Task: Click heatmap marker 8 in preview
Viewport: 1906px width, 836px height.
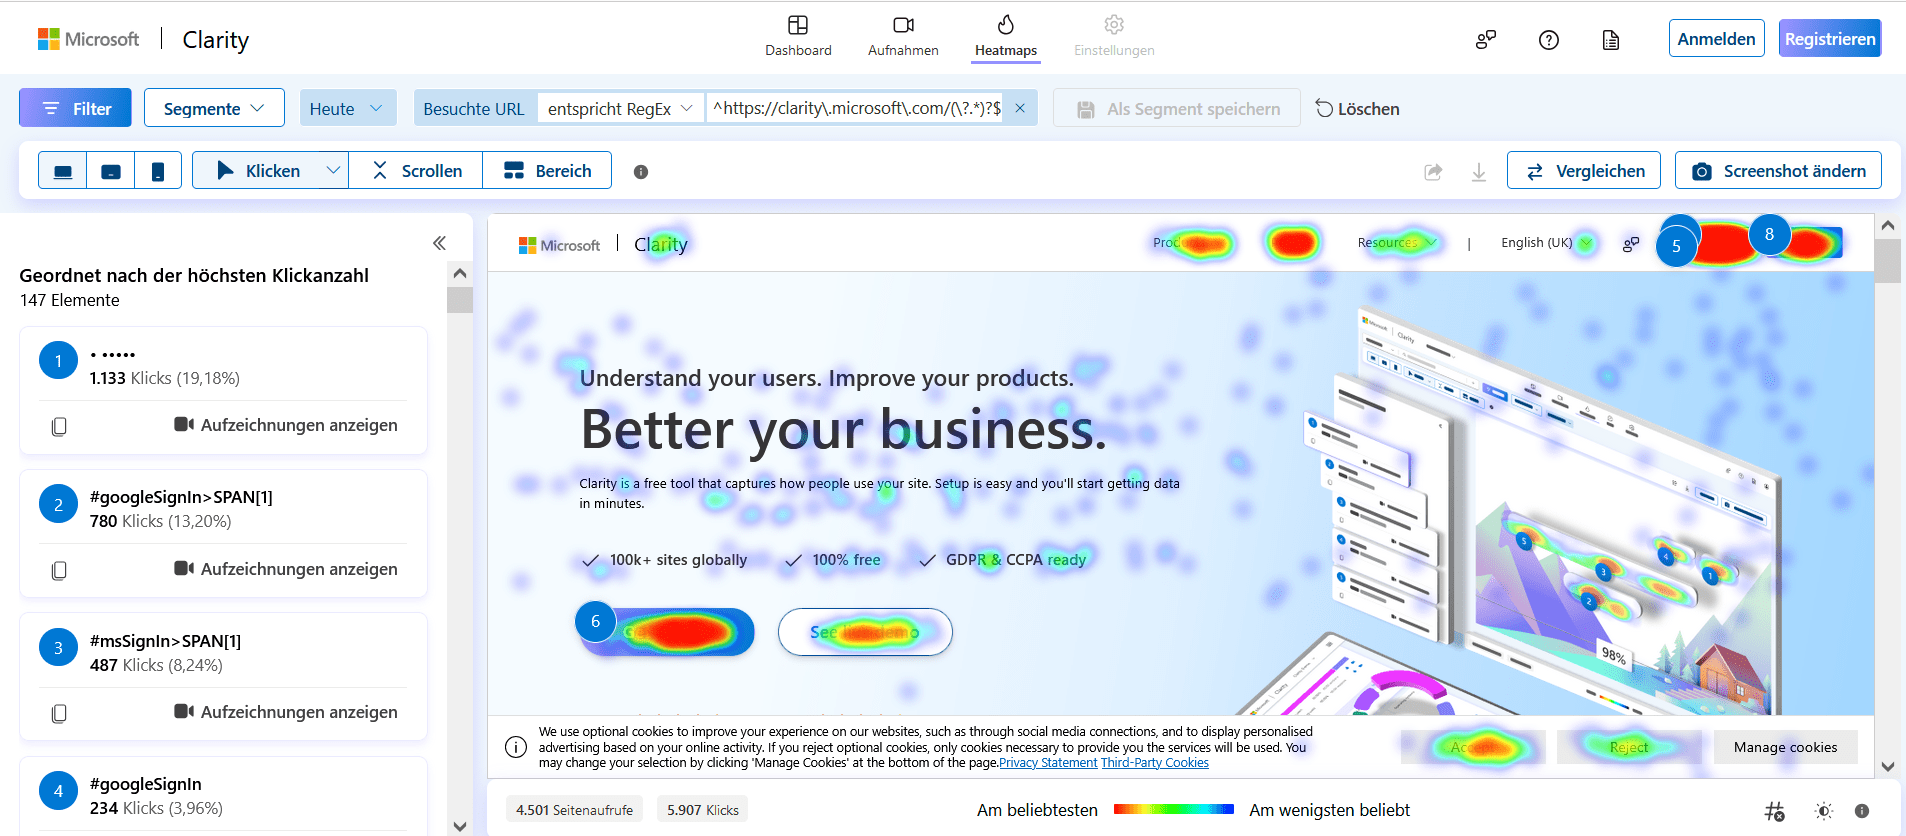Action: click(x=1769, y=234)
